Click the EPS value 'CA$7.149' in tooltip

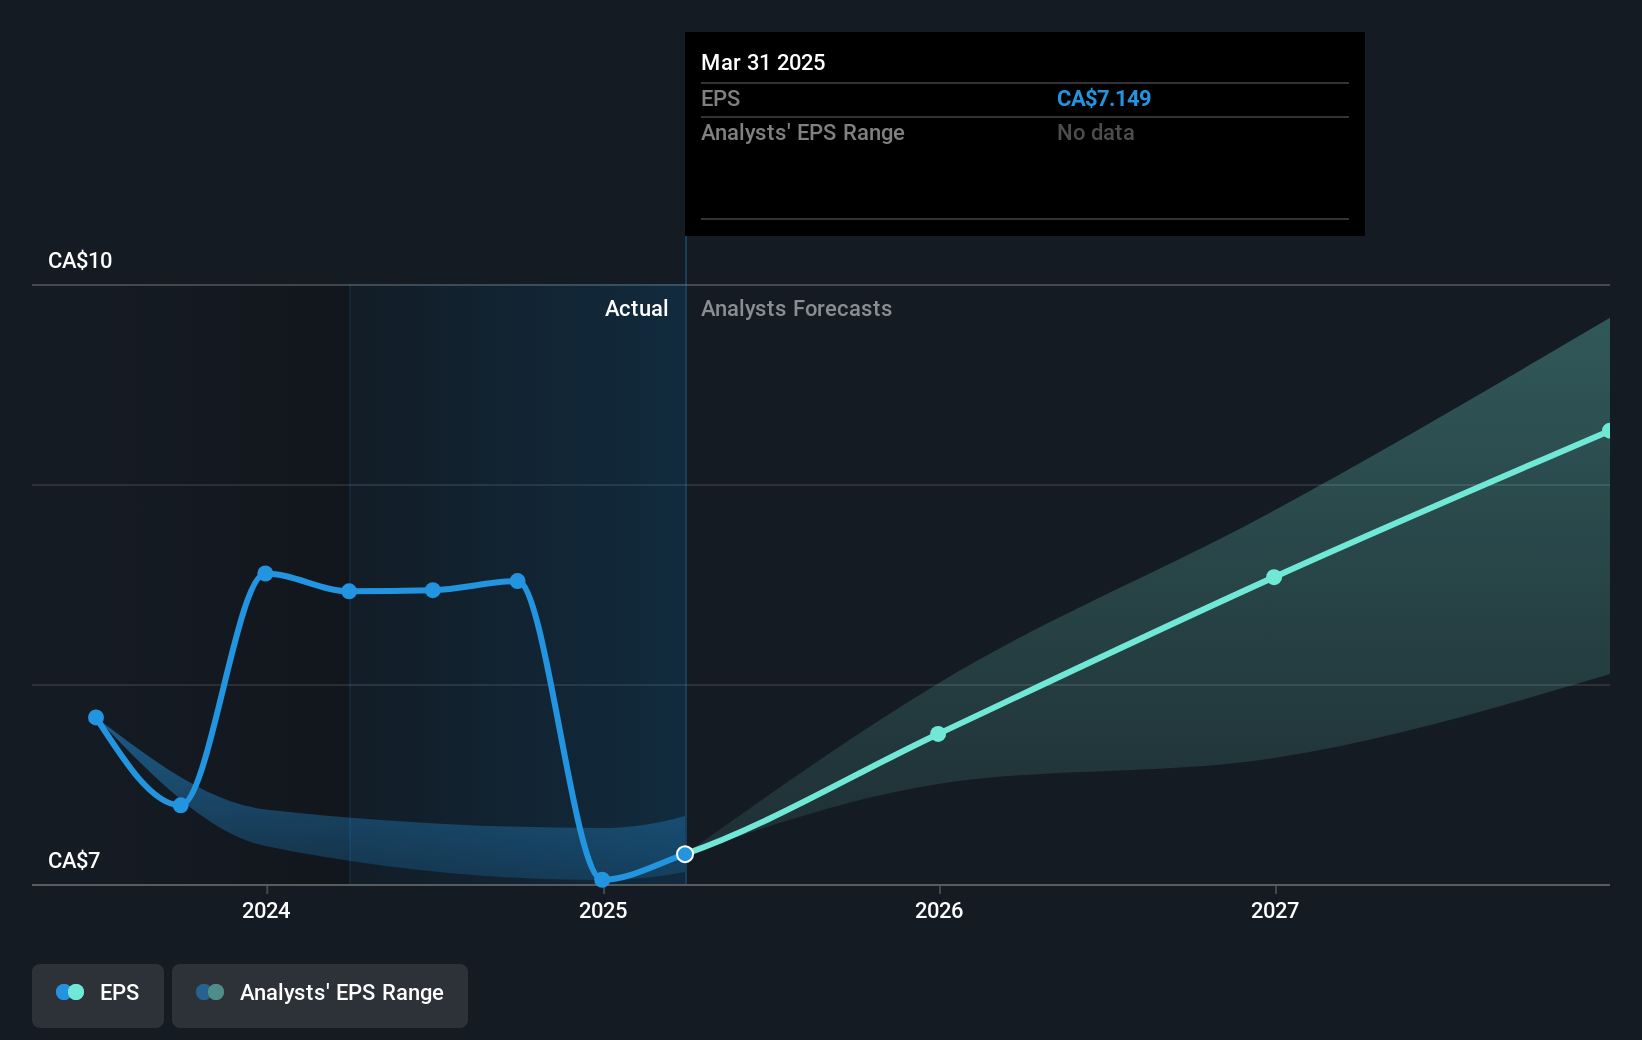click(x=1104, y=98)
